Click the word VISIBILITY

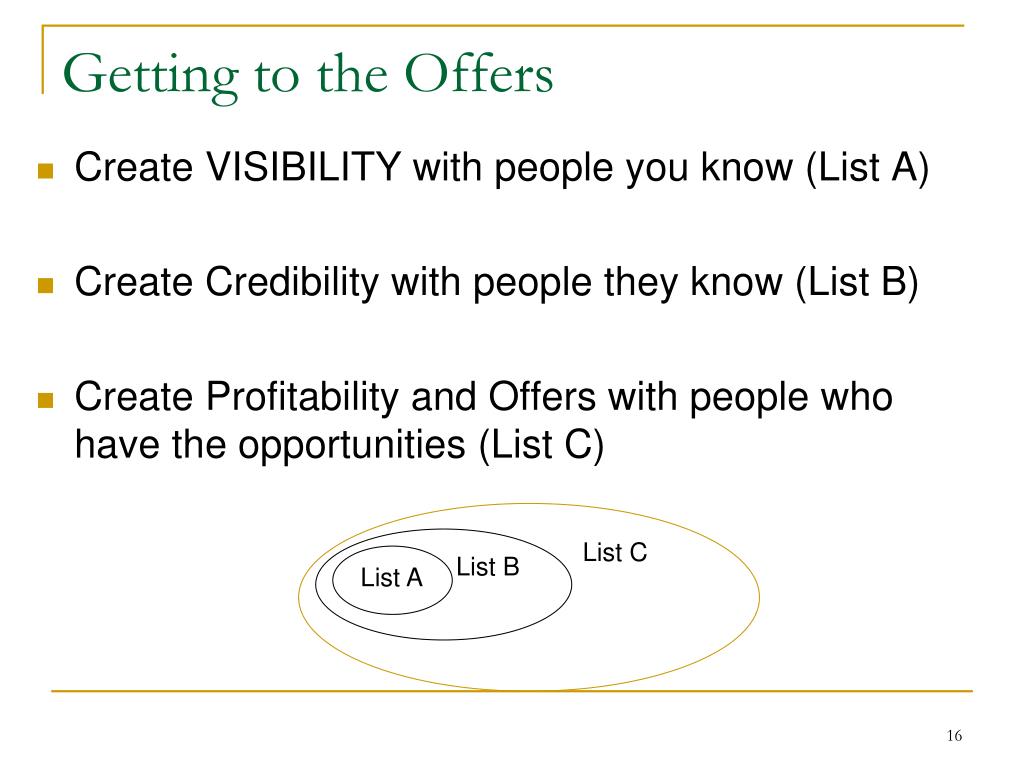click(x=303, y=167)
